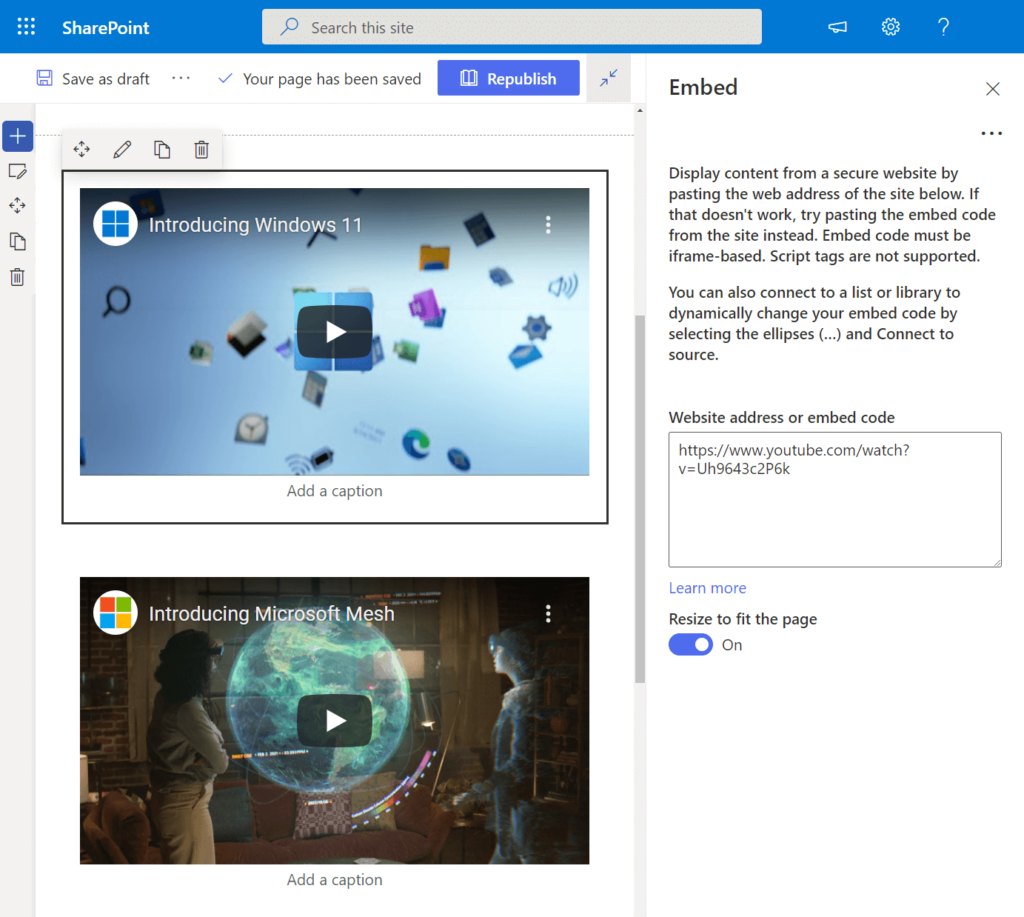The image size is (1024, 917).
Task: Open the megaphone feedback icon
Action: [x=837, y=27]
